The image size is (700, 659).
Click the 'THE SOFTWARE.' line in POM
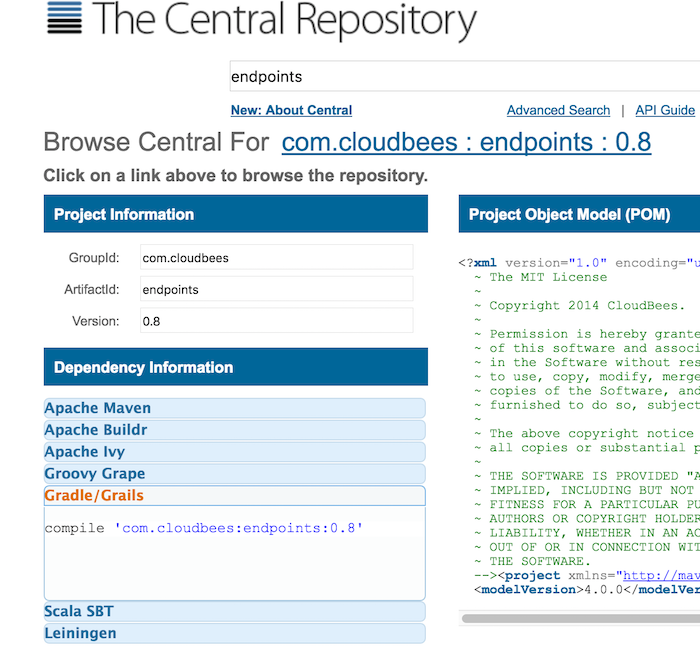(540, 561)
